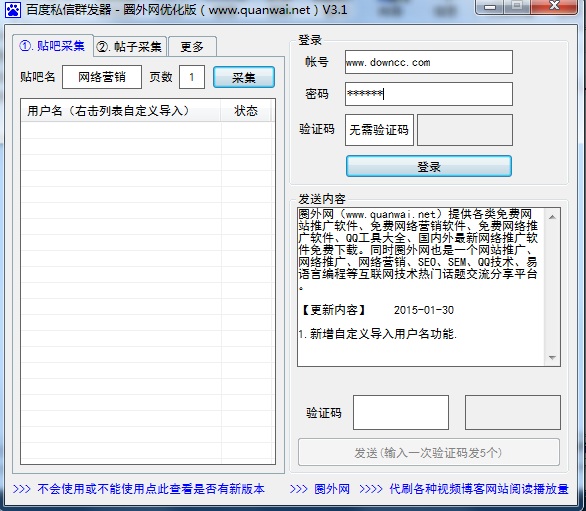Click the 用户名 column header
Screen dimensions: 586x511
click(120, 111)
